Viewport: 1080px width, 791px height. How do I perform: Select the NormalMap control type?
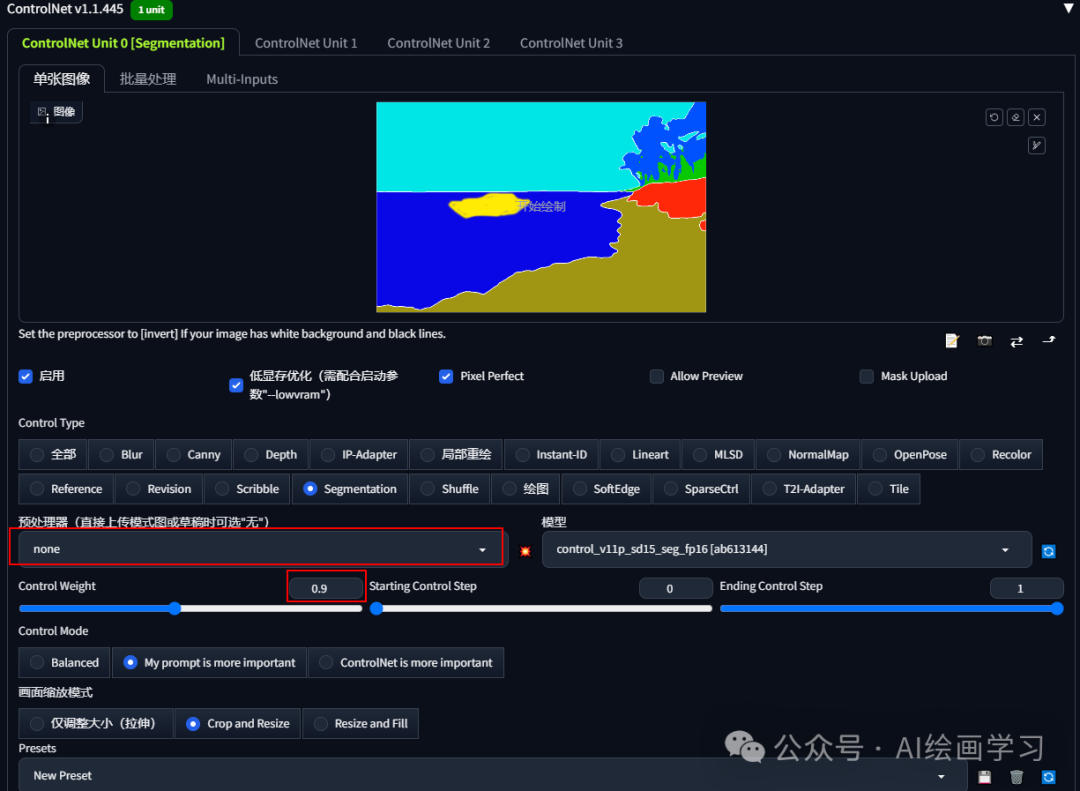point(808,455)
